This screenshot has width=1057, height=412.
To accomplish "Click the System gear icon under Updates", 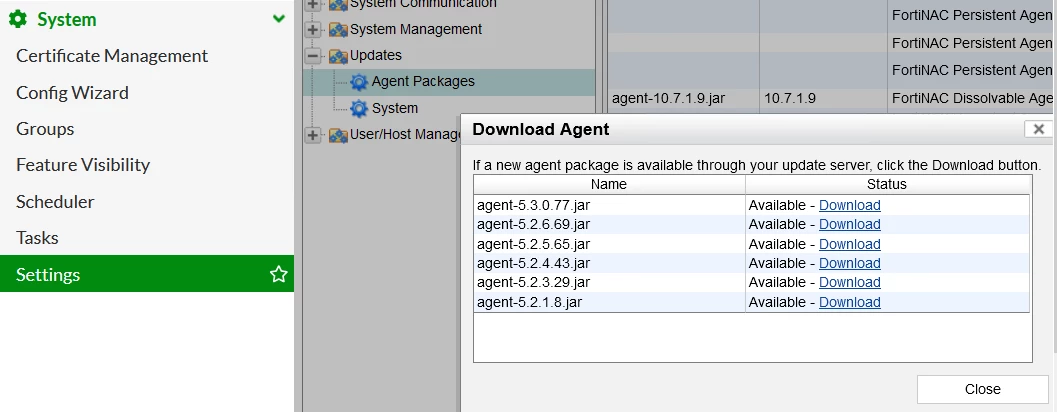I will point(359,109).
